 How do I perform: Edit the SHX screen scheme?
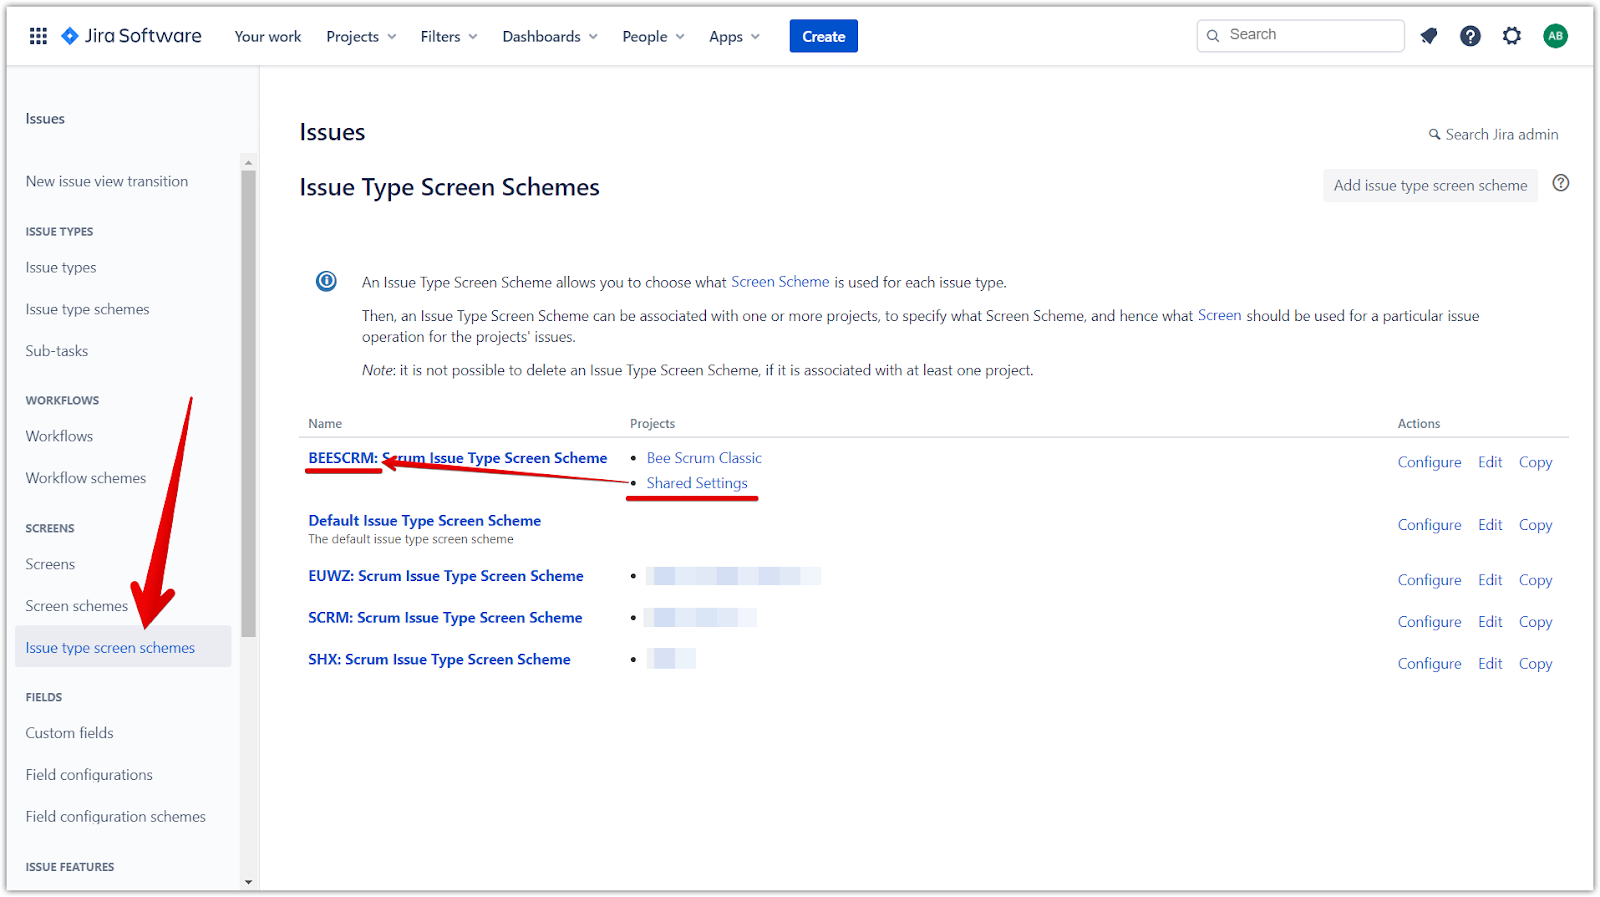pos(1490,664)
